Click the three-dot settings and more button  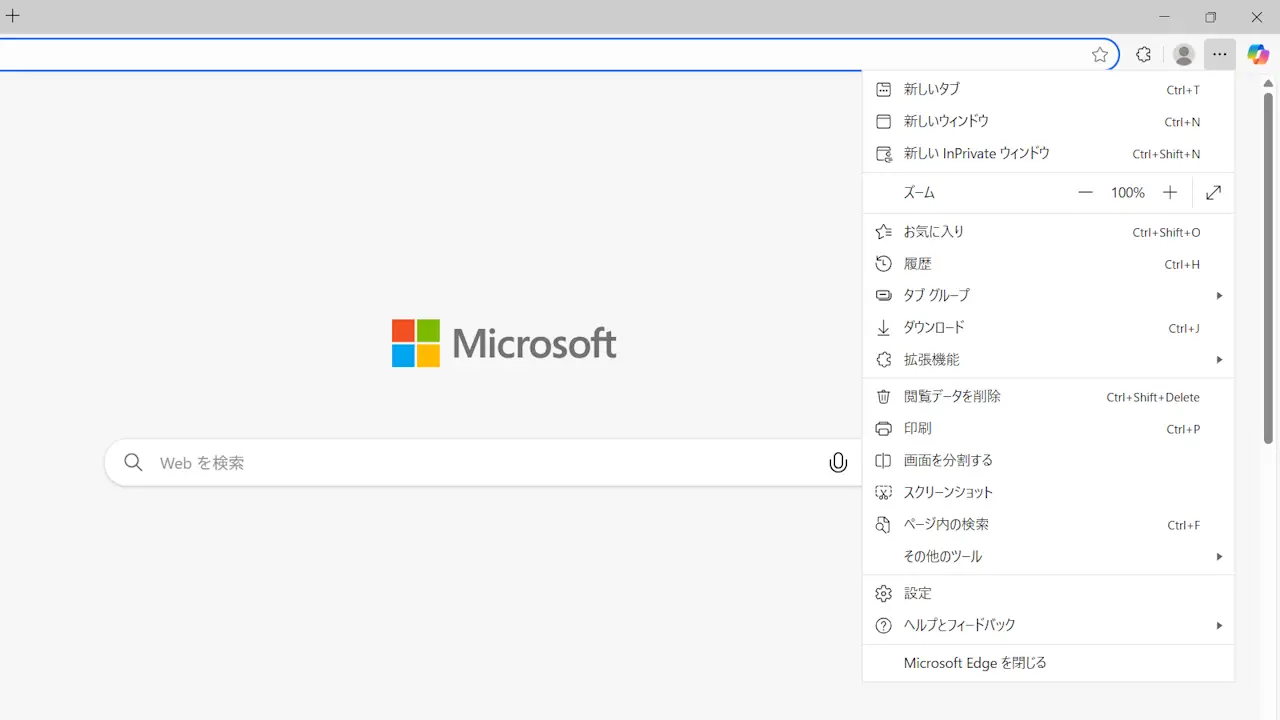coord(1220,55)
